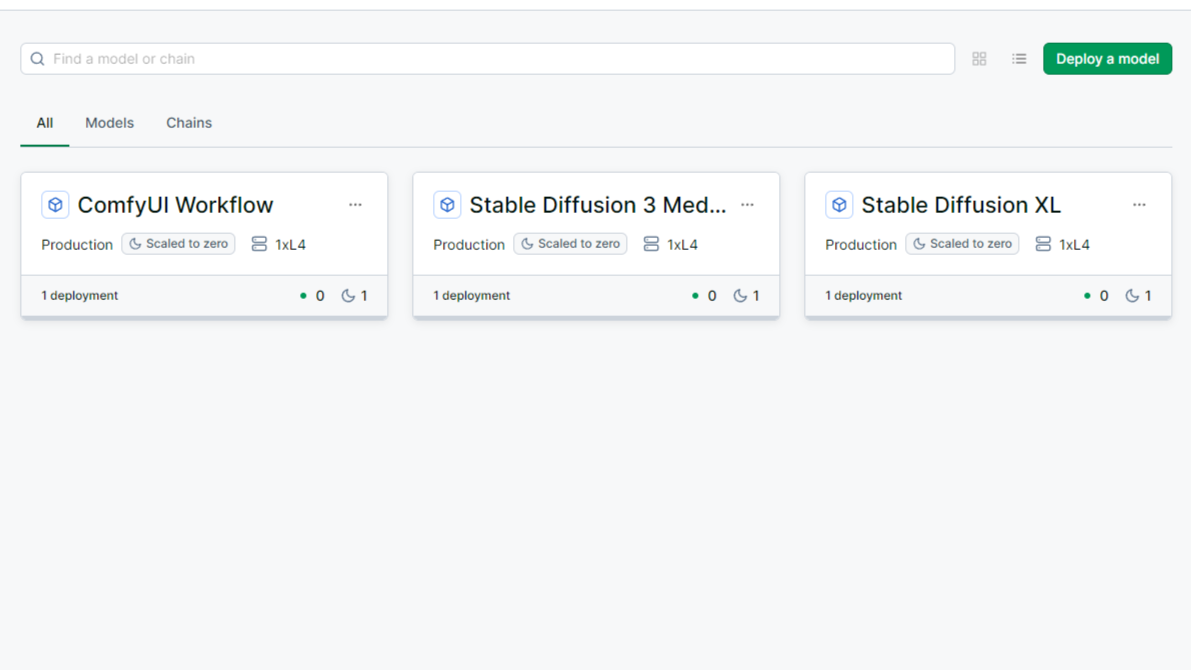The image size is (1191, 670).
Task: Click ComfyUI Workflow server instance icon
Action: 259,244
